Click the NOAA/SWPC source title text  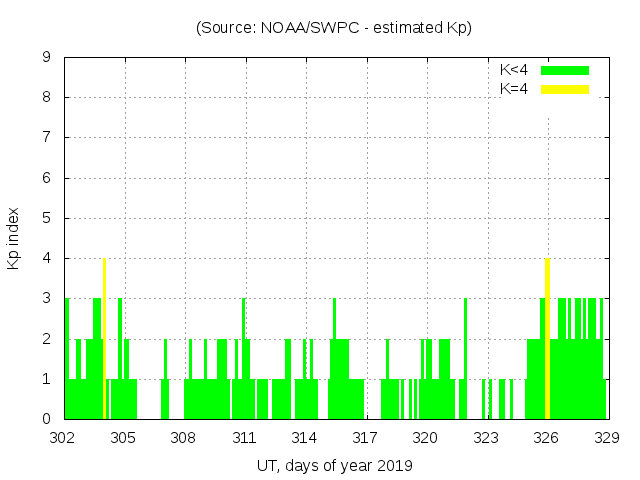coord(334,28)
